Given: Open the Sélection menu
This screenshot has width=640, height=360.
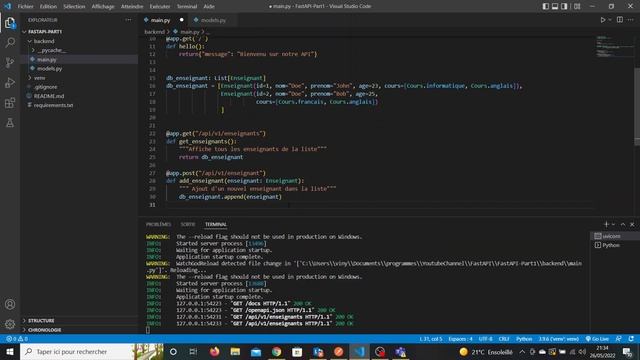Looking at the screenshot, I should [x=74, y=6].
